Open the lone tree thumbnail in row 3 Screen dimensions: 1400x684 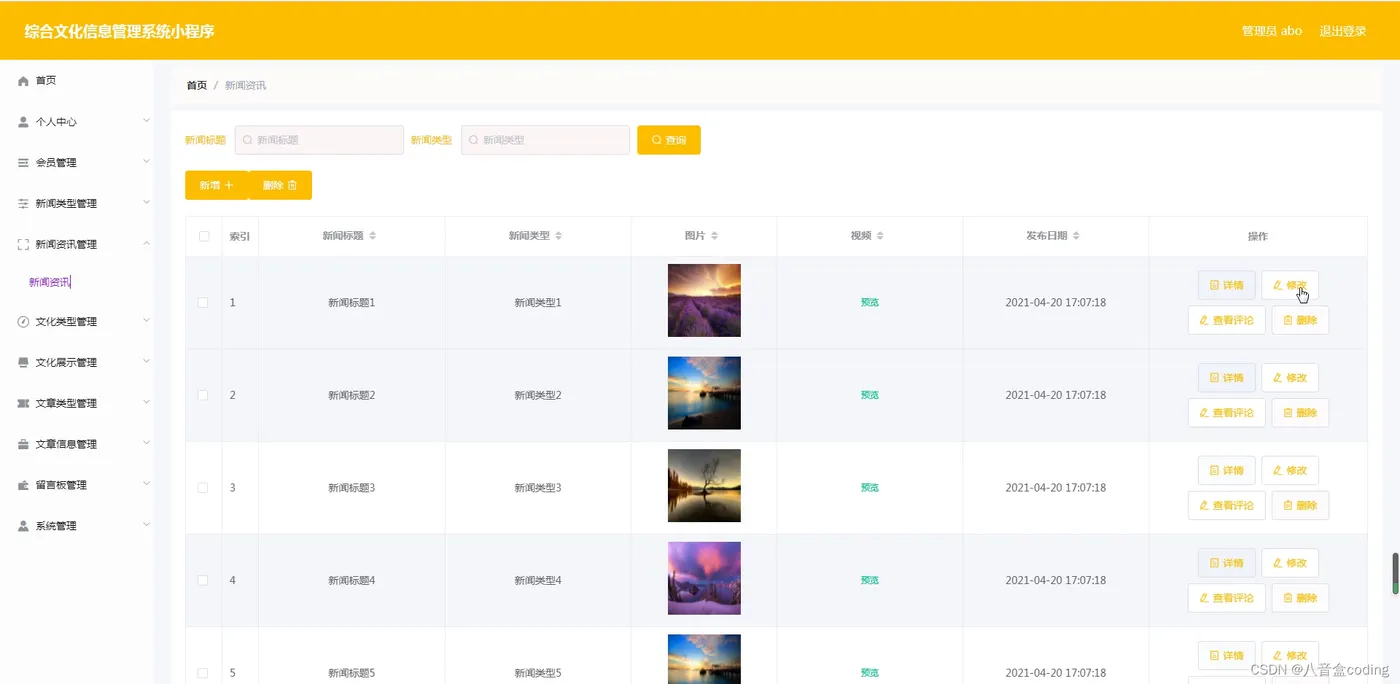pos(704,486)
